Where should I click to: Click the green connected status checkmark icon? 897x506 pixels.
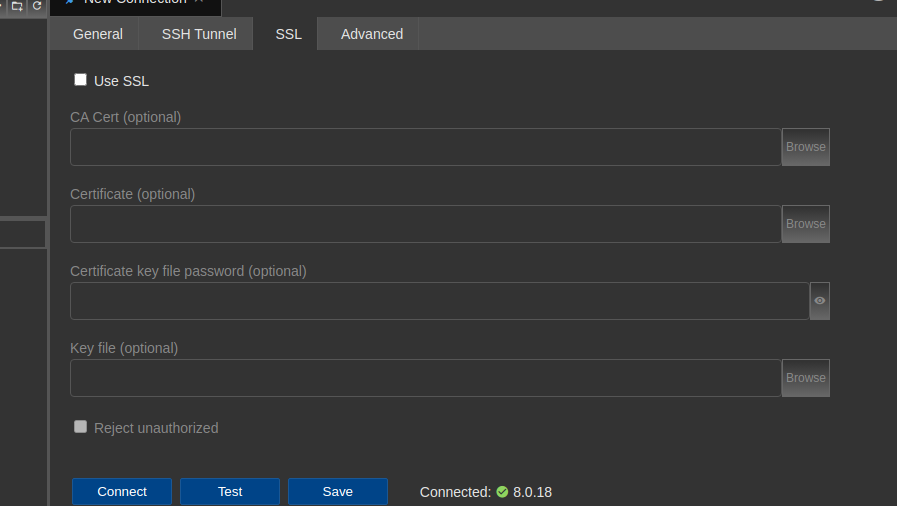pos(502,492)
